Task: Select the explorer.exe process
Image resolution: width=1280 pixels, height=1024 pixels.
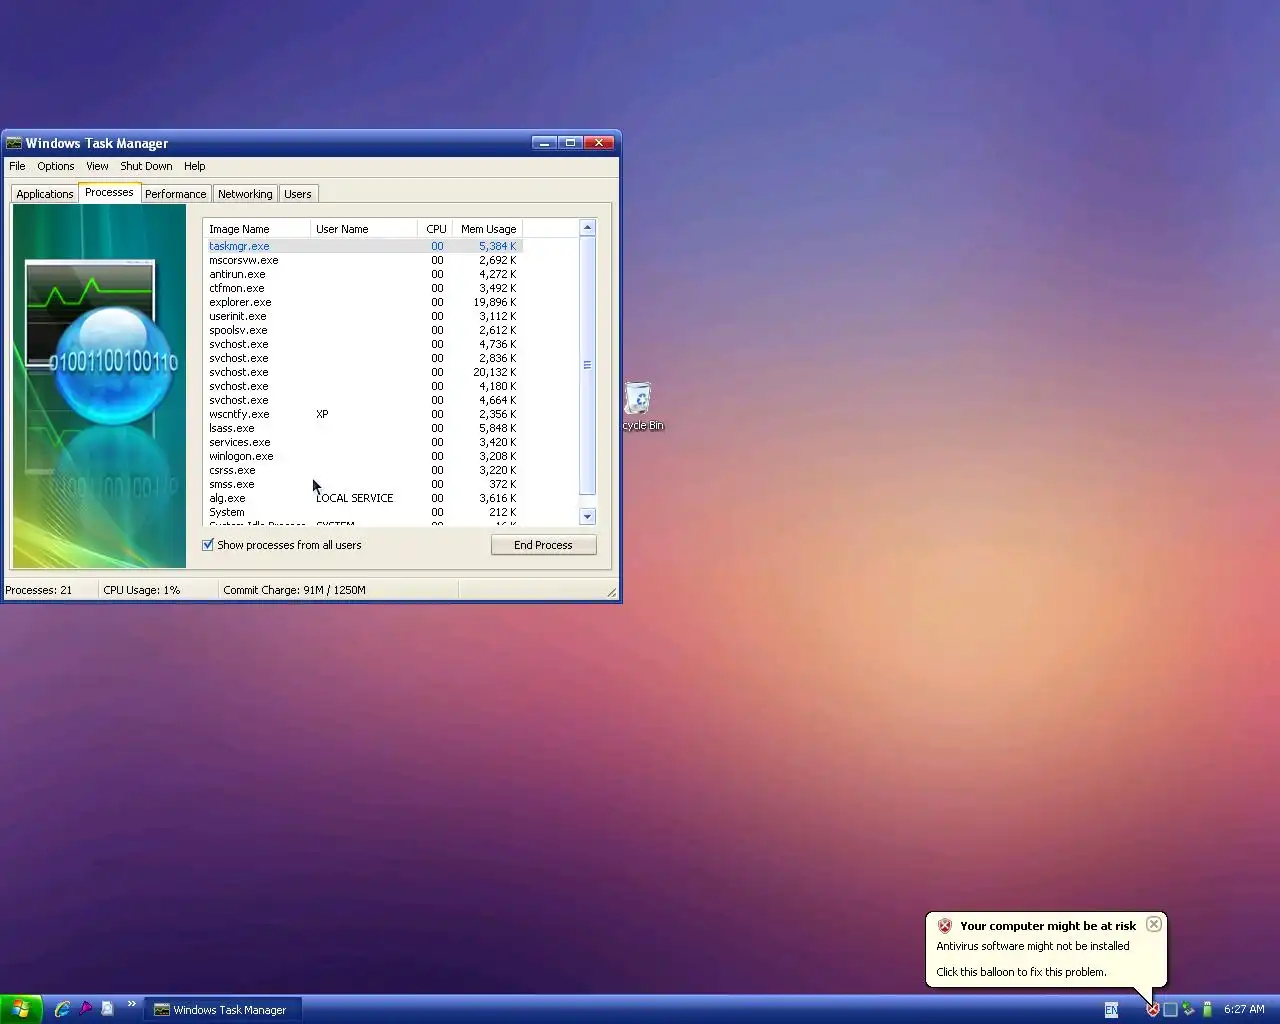Action: [363, 302]
